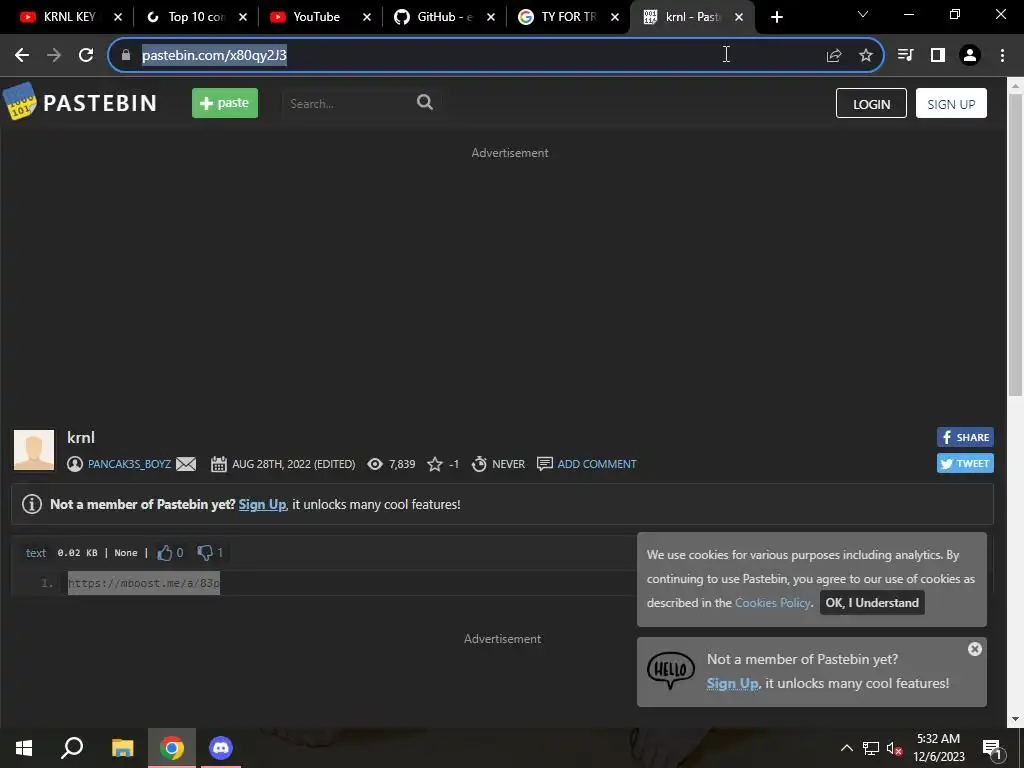Image resolution: width=1024 pixels, height=768 pixels.
Task: Create a new paste with the green button
Action: 225,103
